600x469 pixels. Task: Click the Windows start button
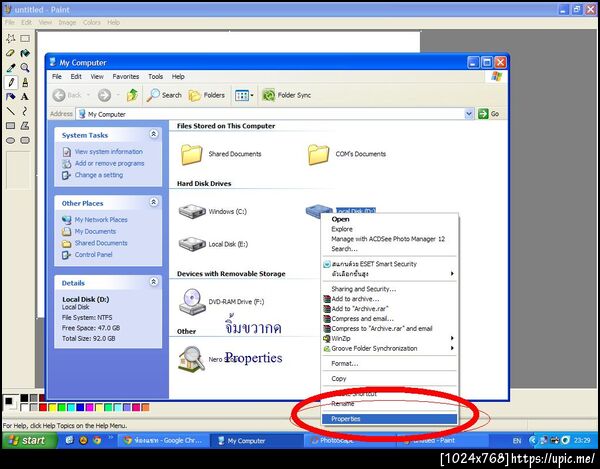[30, 440]
